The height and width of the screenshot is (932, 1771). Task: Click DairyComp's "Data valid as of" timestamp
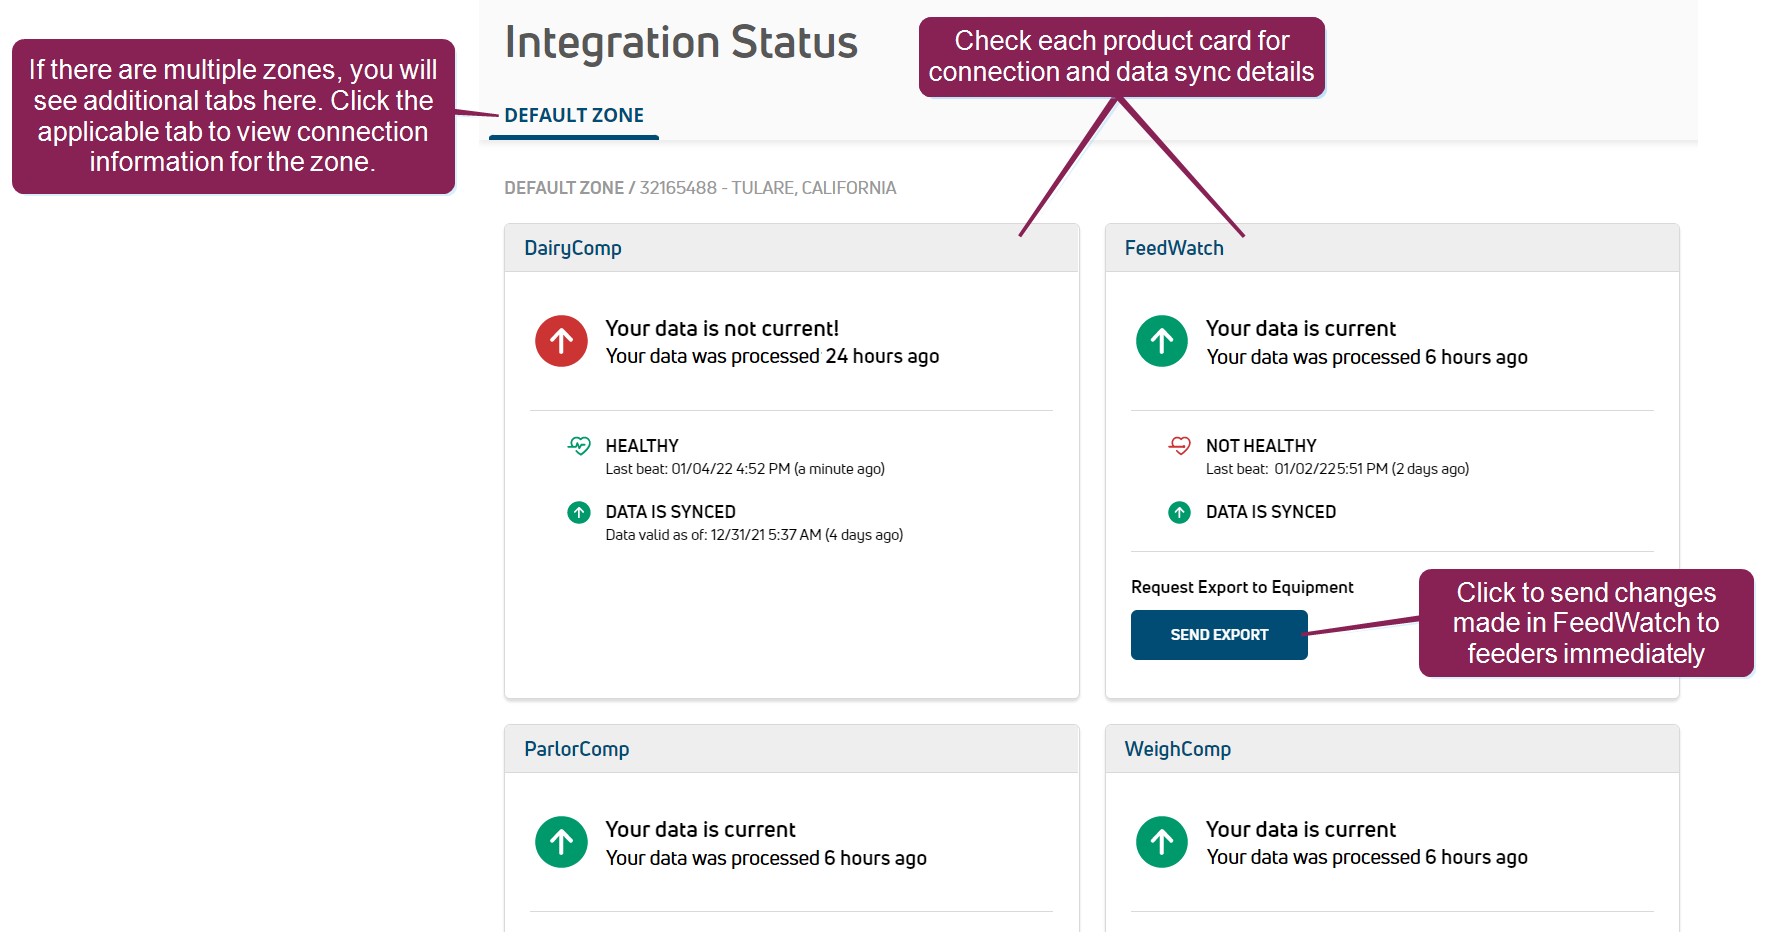754,535
